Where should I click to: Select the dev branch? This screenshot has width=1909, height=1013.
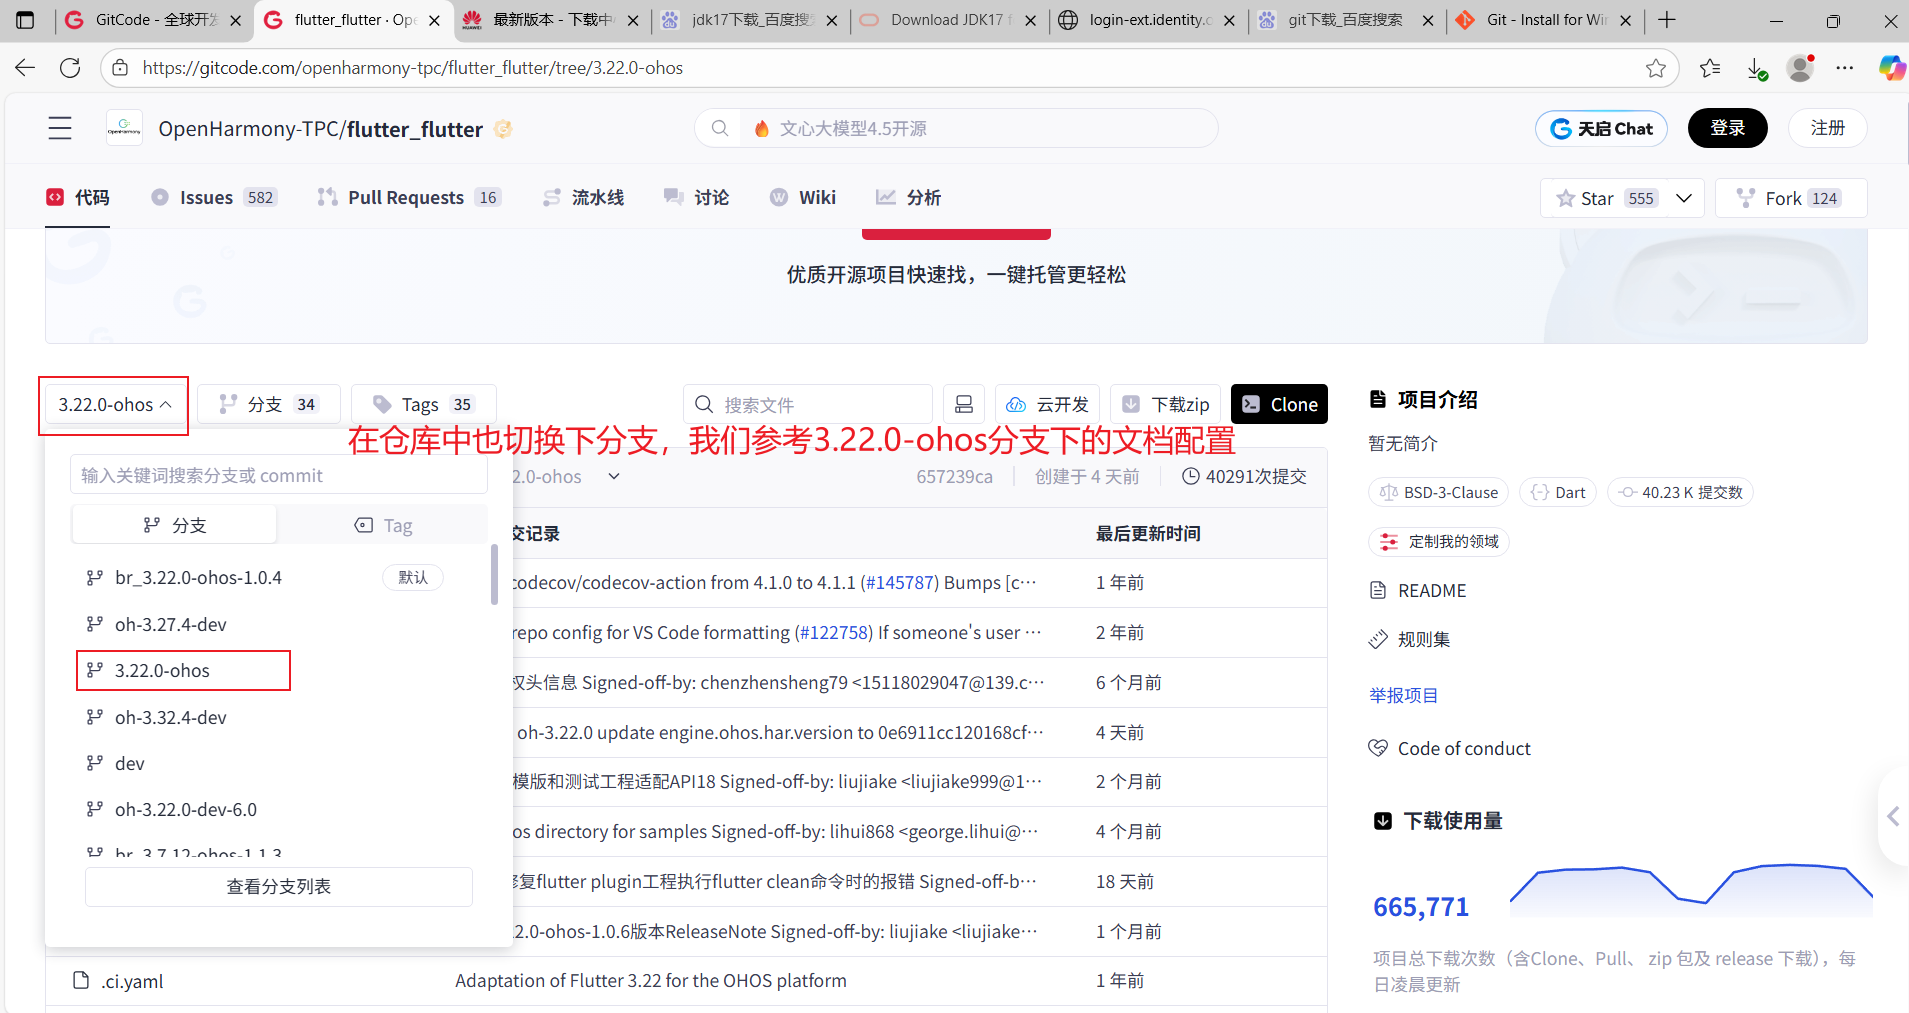(x=129, y=763)
